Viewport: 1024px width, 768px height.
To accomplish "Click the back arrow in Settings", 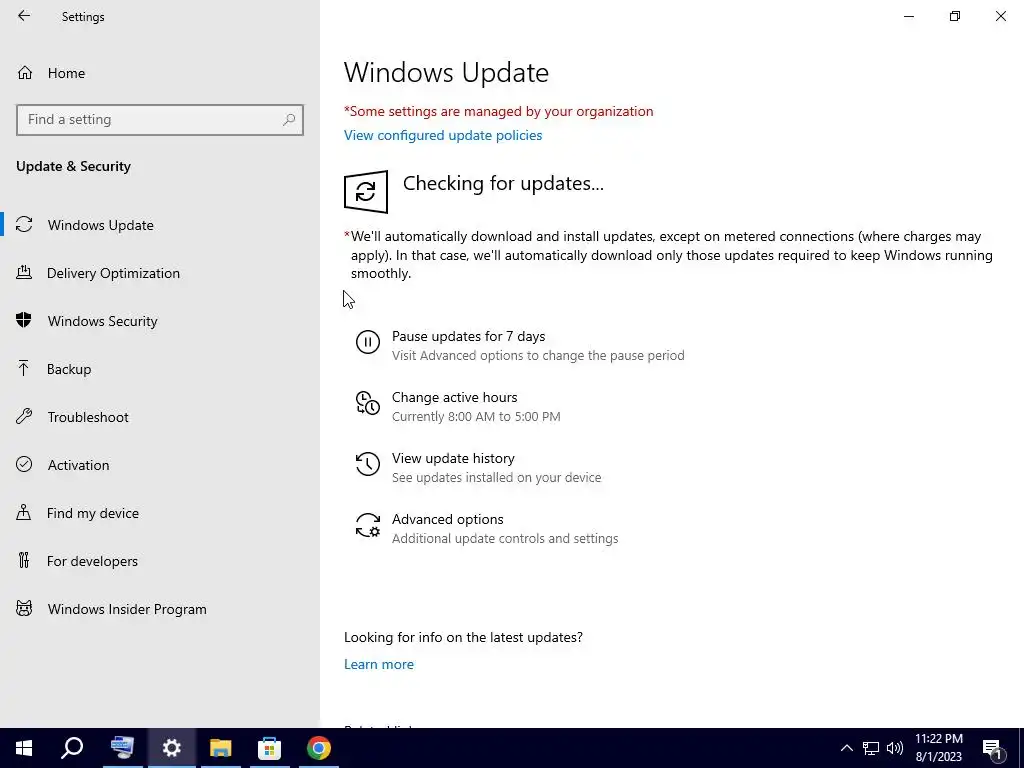I will [24, 16].
